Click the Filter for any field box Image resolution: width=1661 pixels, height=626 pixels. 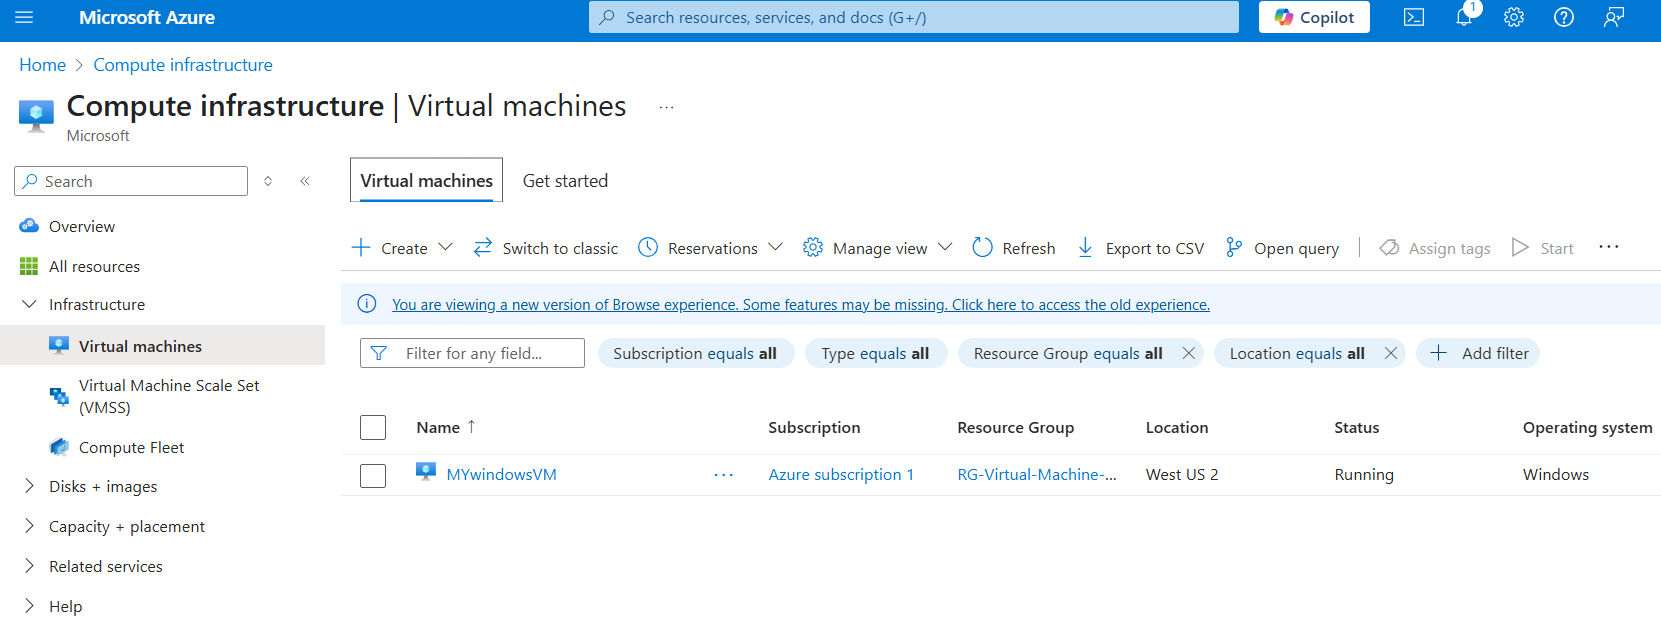pos(472,353)
